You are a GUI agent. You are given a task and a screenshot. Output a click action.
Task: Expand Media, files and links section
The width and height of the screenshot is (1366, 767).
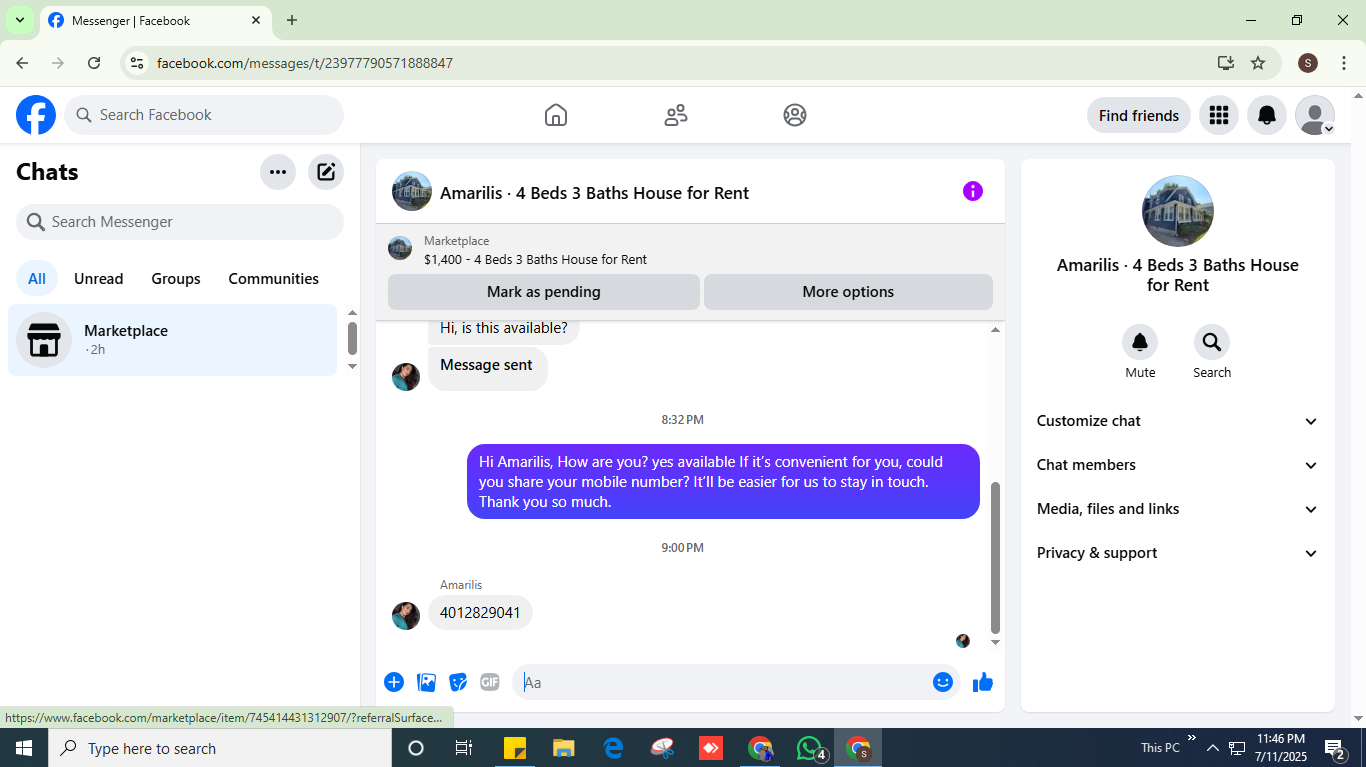(1178, 509)
